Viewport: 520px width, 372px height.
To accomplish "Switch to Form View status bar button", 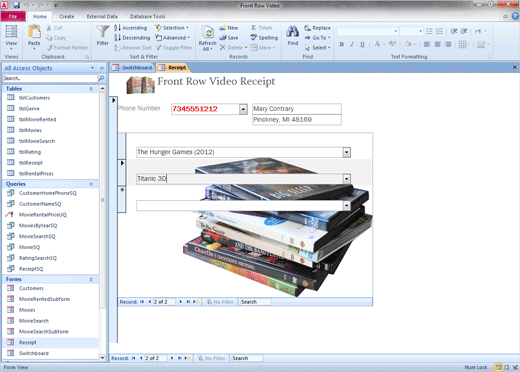I will [498, 367].
